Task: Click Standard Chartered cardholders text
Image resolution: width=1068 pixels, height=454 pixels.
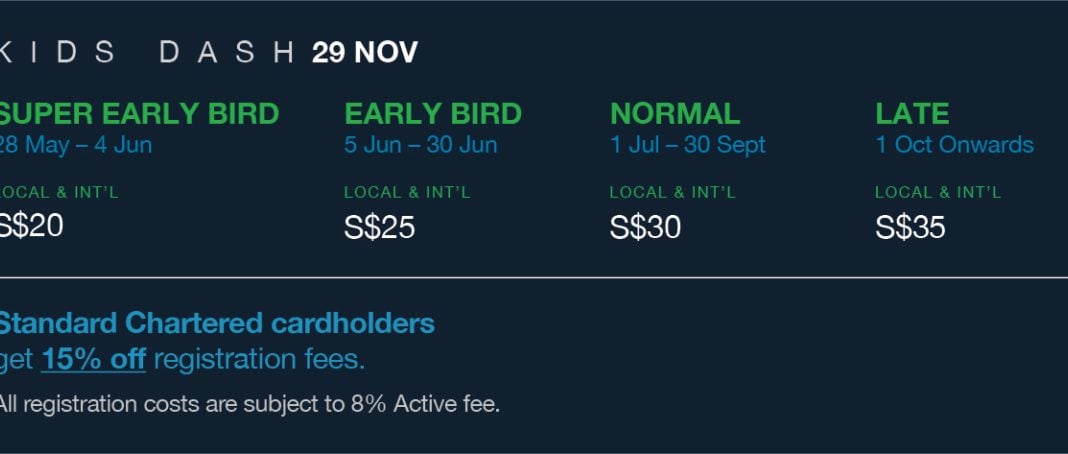Action: [x=217, y=323]
